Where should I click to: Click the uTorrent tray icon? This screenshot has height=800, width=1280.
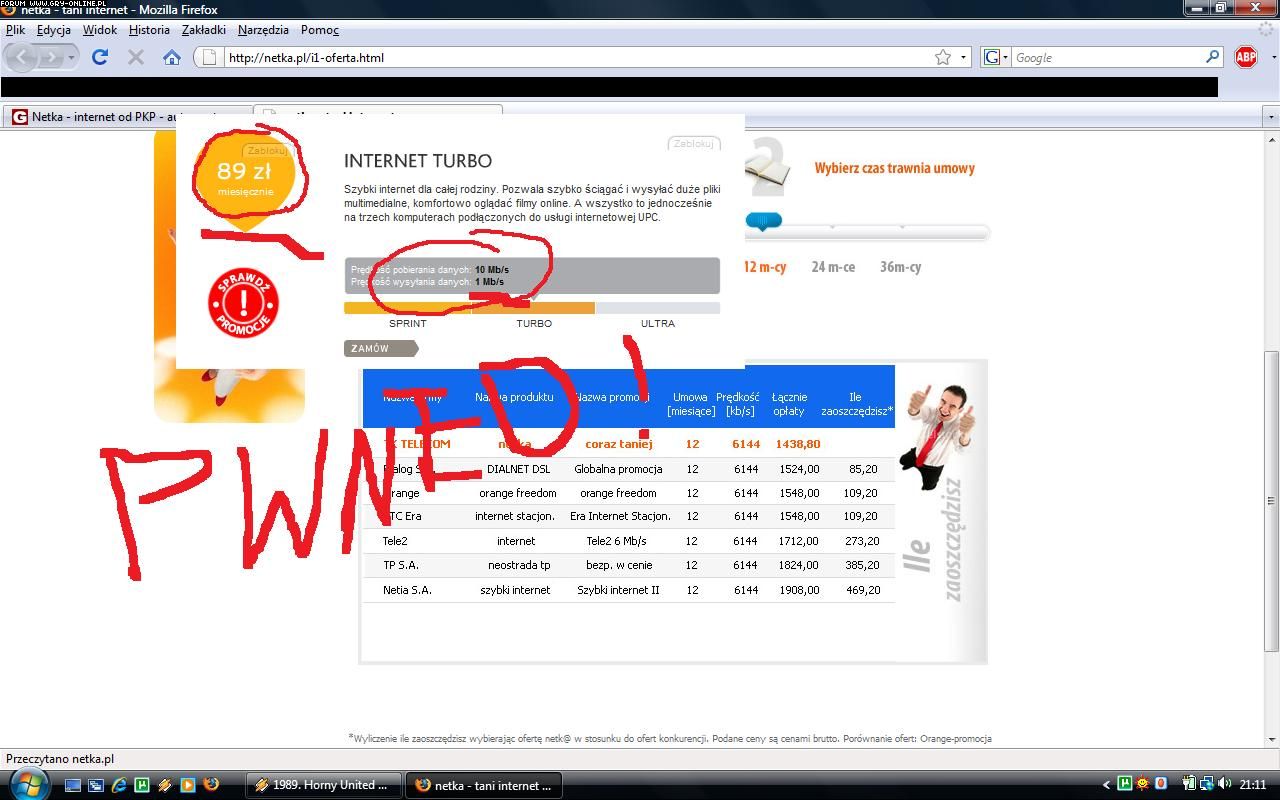click(x=1125, y=784)
